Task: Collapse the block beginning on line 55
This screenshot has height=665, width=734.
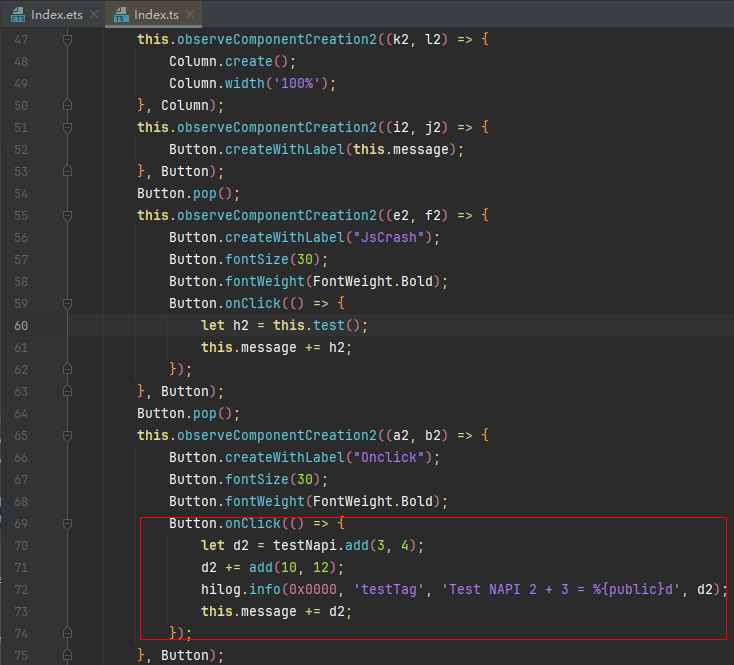Action: pos(67,215)
